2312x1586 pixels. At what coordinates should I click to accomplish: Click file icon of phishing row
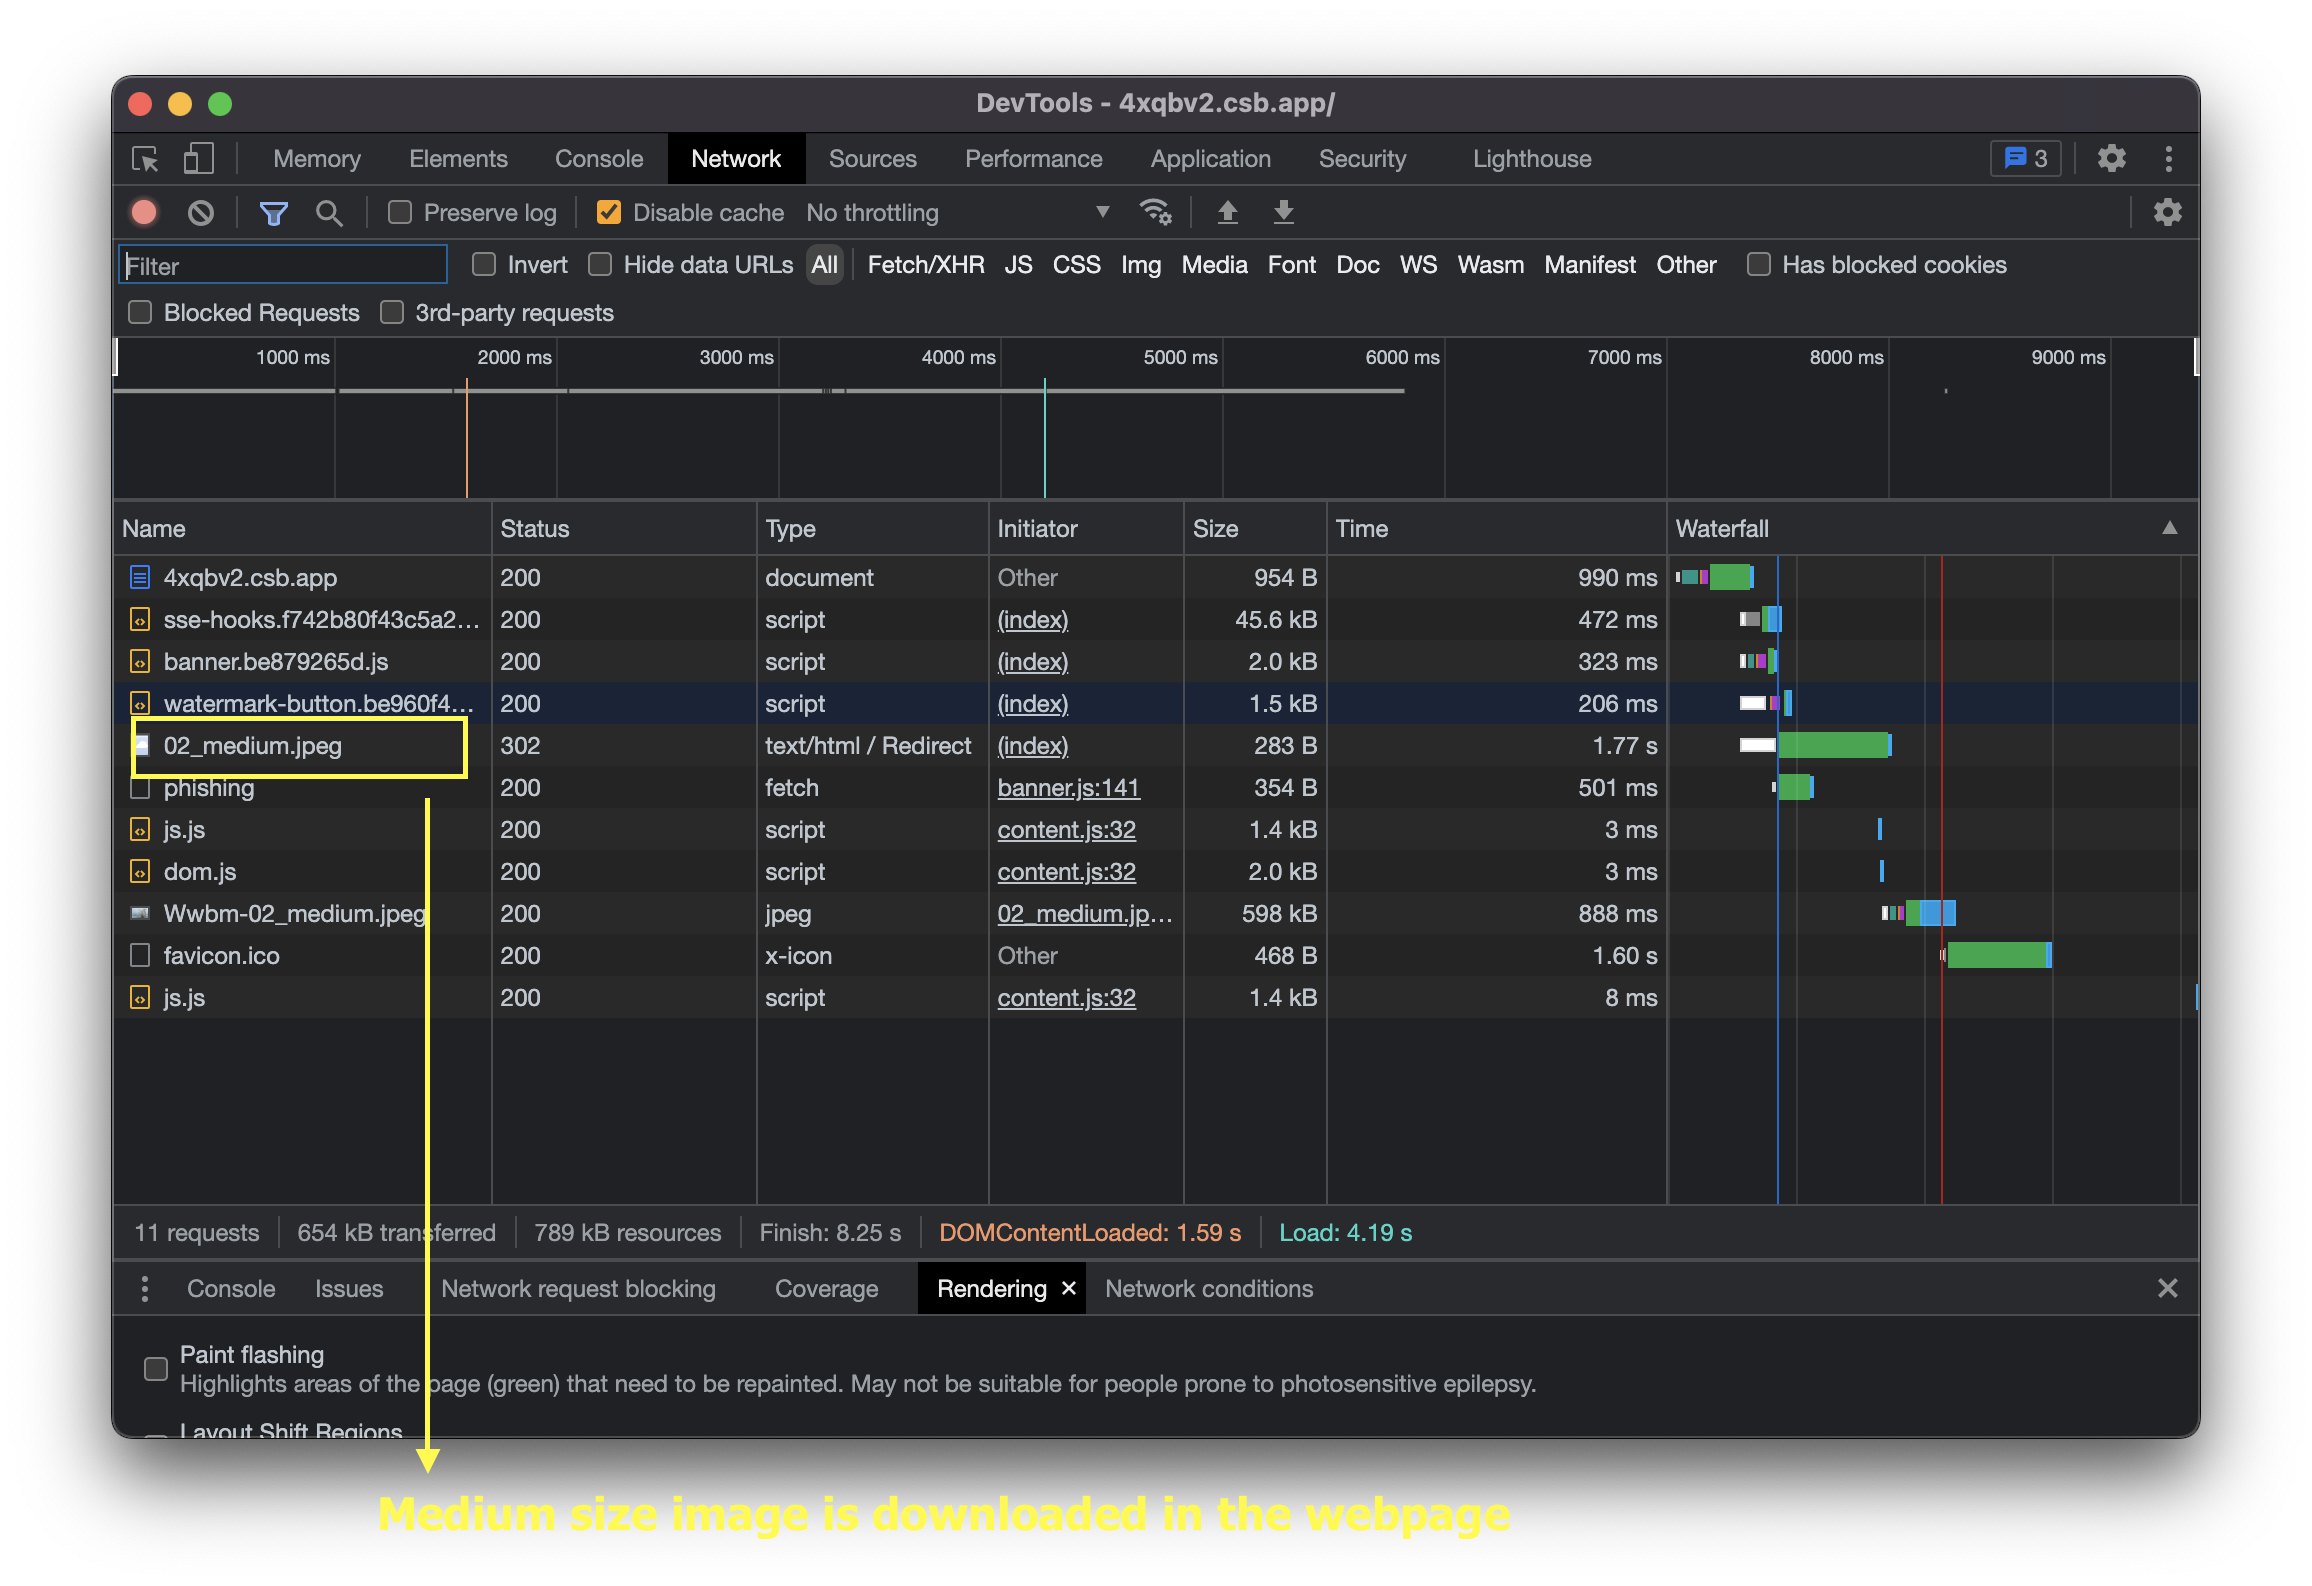click(140, 789)
